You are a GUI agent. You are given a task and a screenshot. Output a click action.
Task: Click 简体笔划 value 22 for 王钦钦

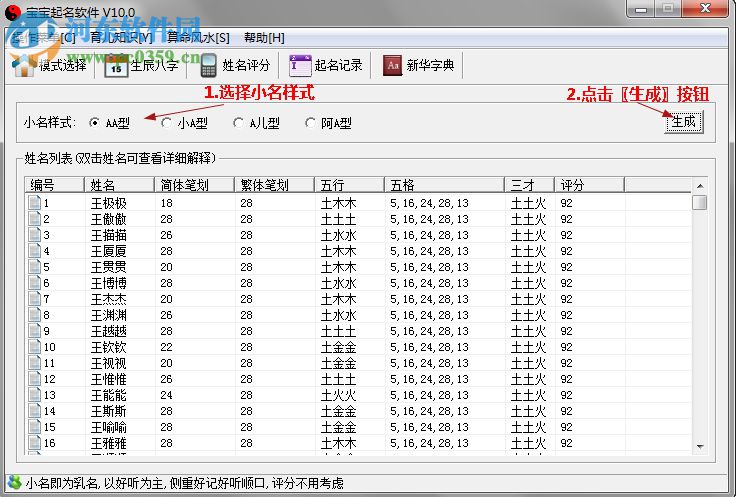click(x=166, y=347)
